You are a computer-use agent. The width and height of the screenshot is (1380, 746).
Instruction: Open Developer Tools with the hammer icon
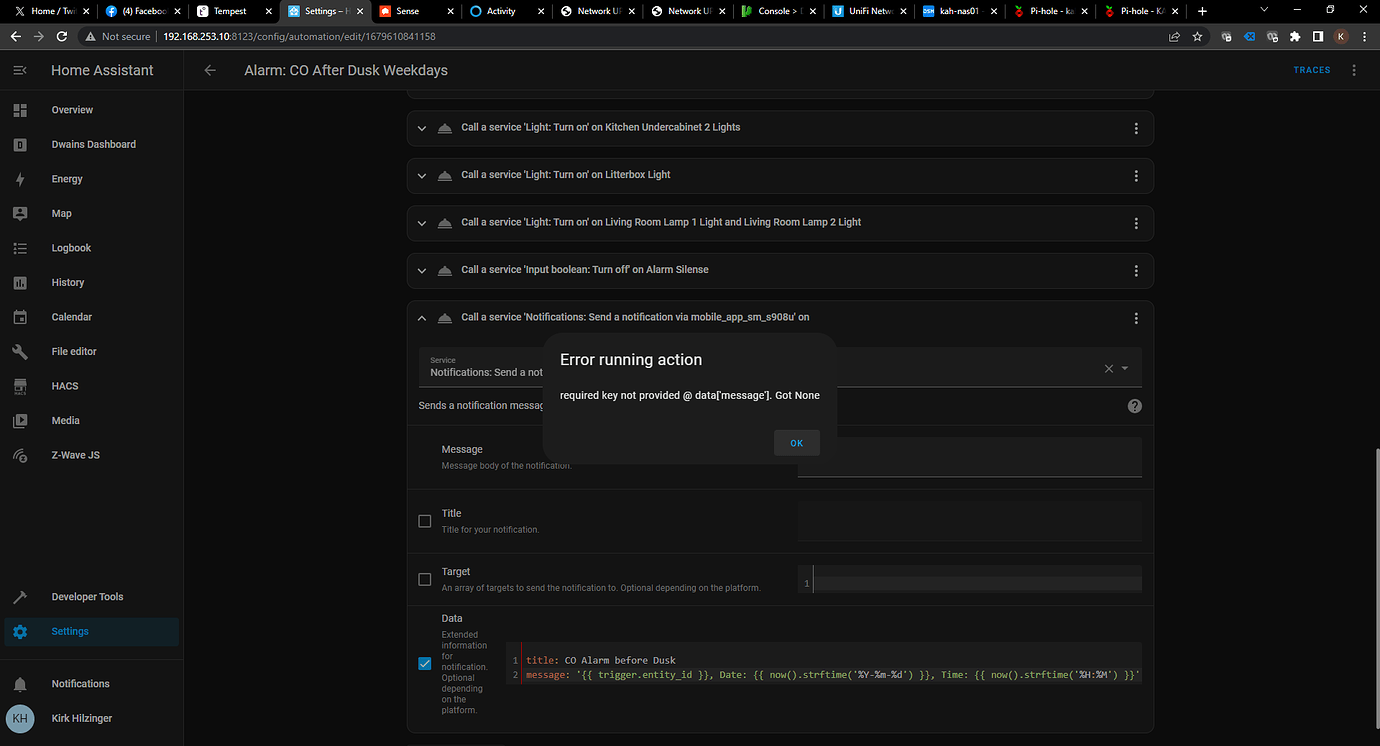pos(87,596)
